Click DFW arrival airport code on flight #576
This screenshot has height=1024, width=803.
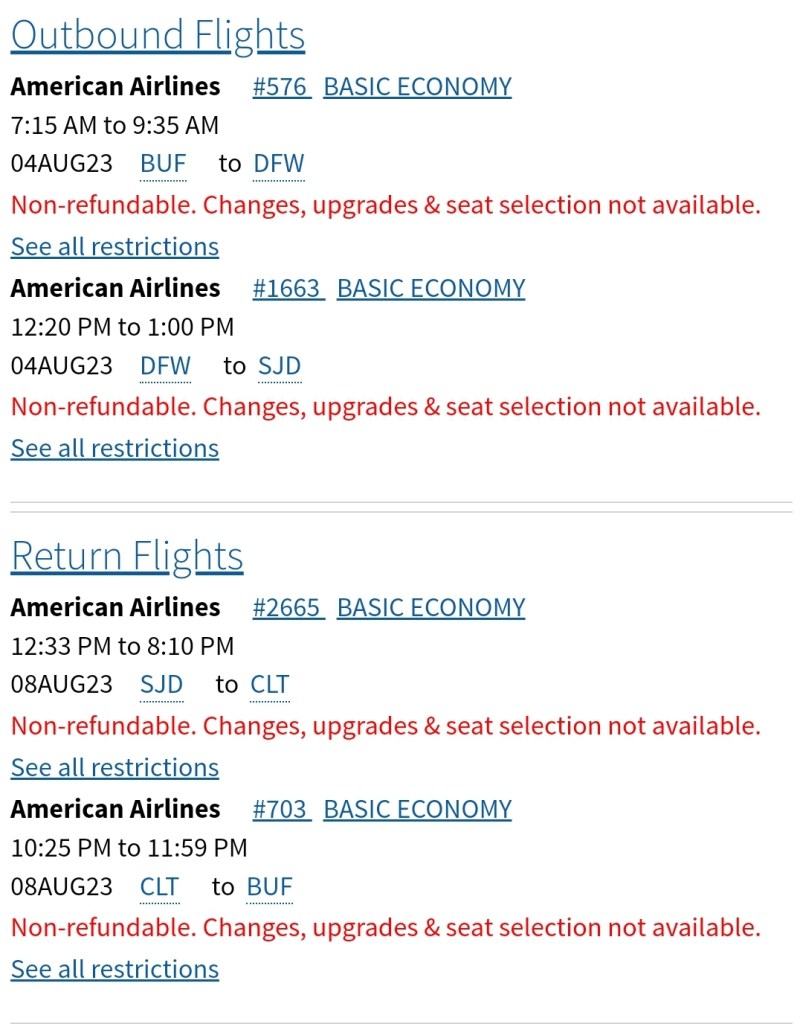coord(278,164)
